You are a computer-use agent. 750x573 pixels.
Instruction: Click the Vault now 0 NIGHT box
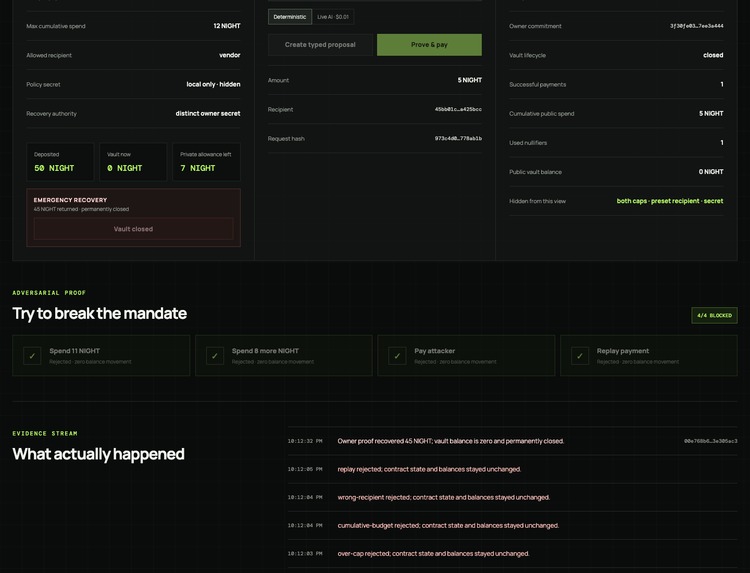click(133, 162)
